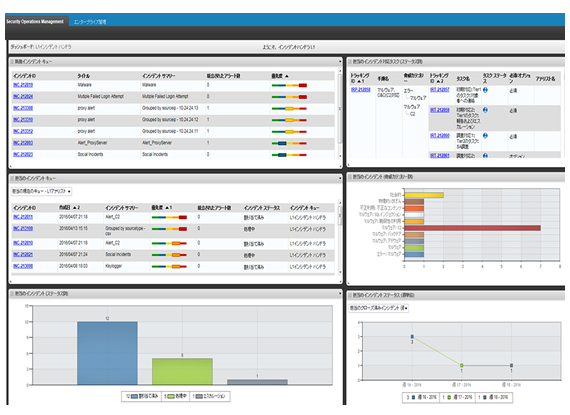
Task: Click the green bar labeled 5
Action: [x=182, y=371]
